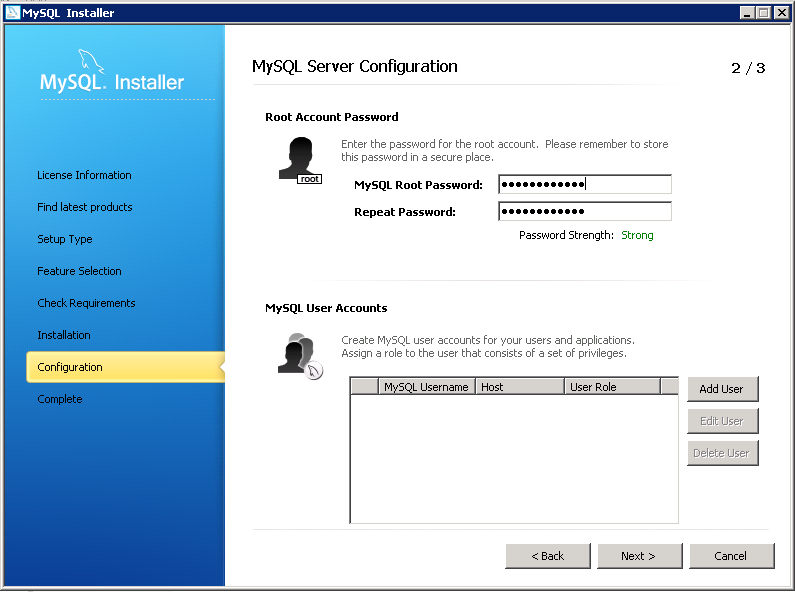The height and width of the screenshot is (592, 795).
Task: Select the highlighted Configuration step
Action: (125, 367)
